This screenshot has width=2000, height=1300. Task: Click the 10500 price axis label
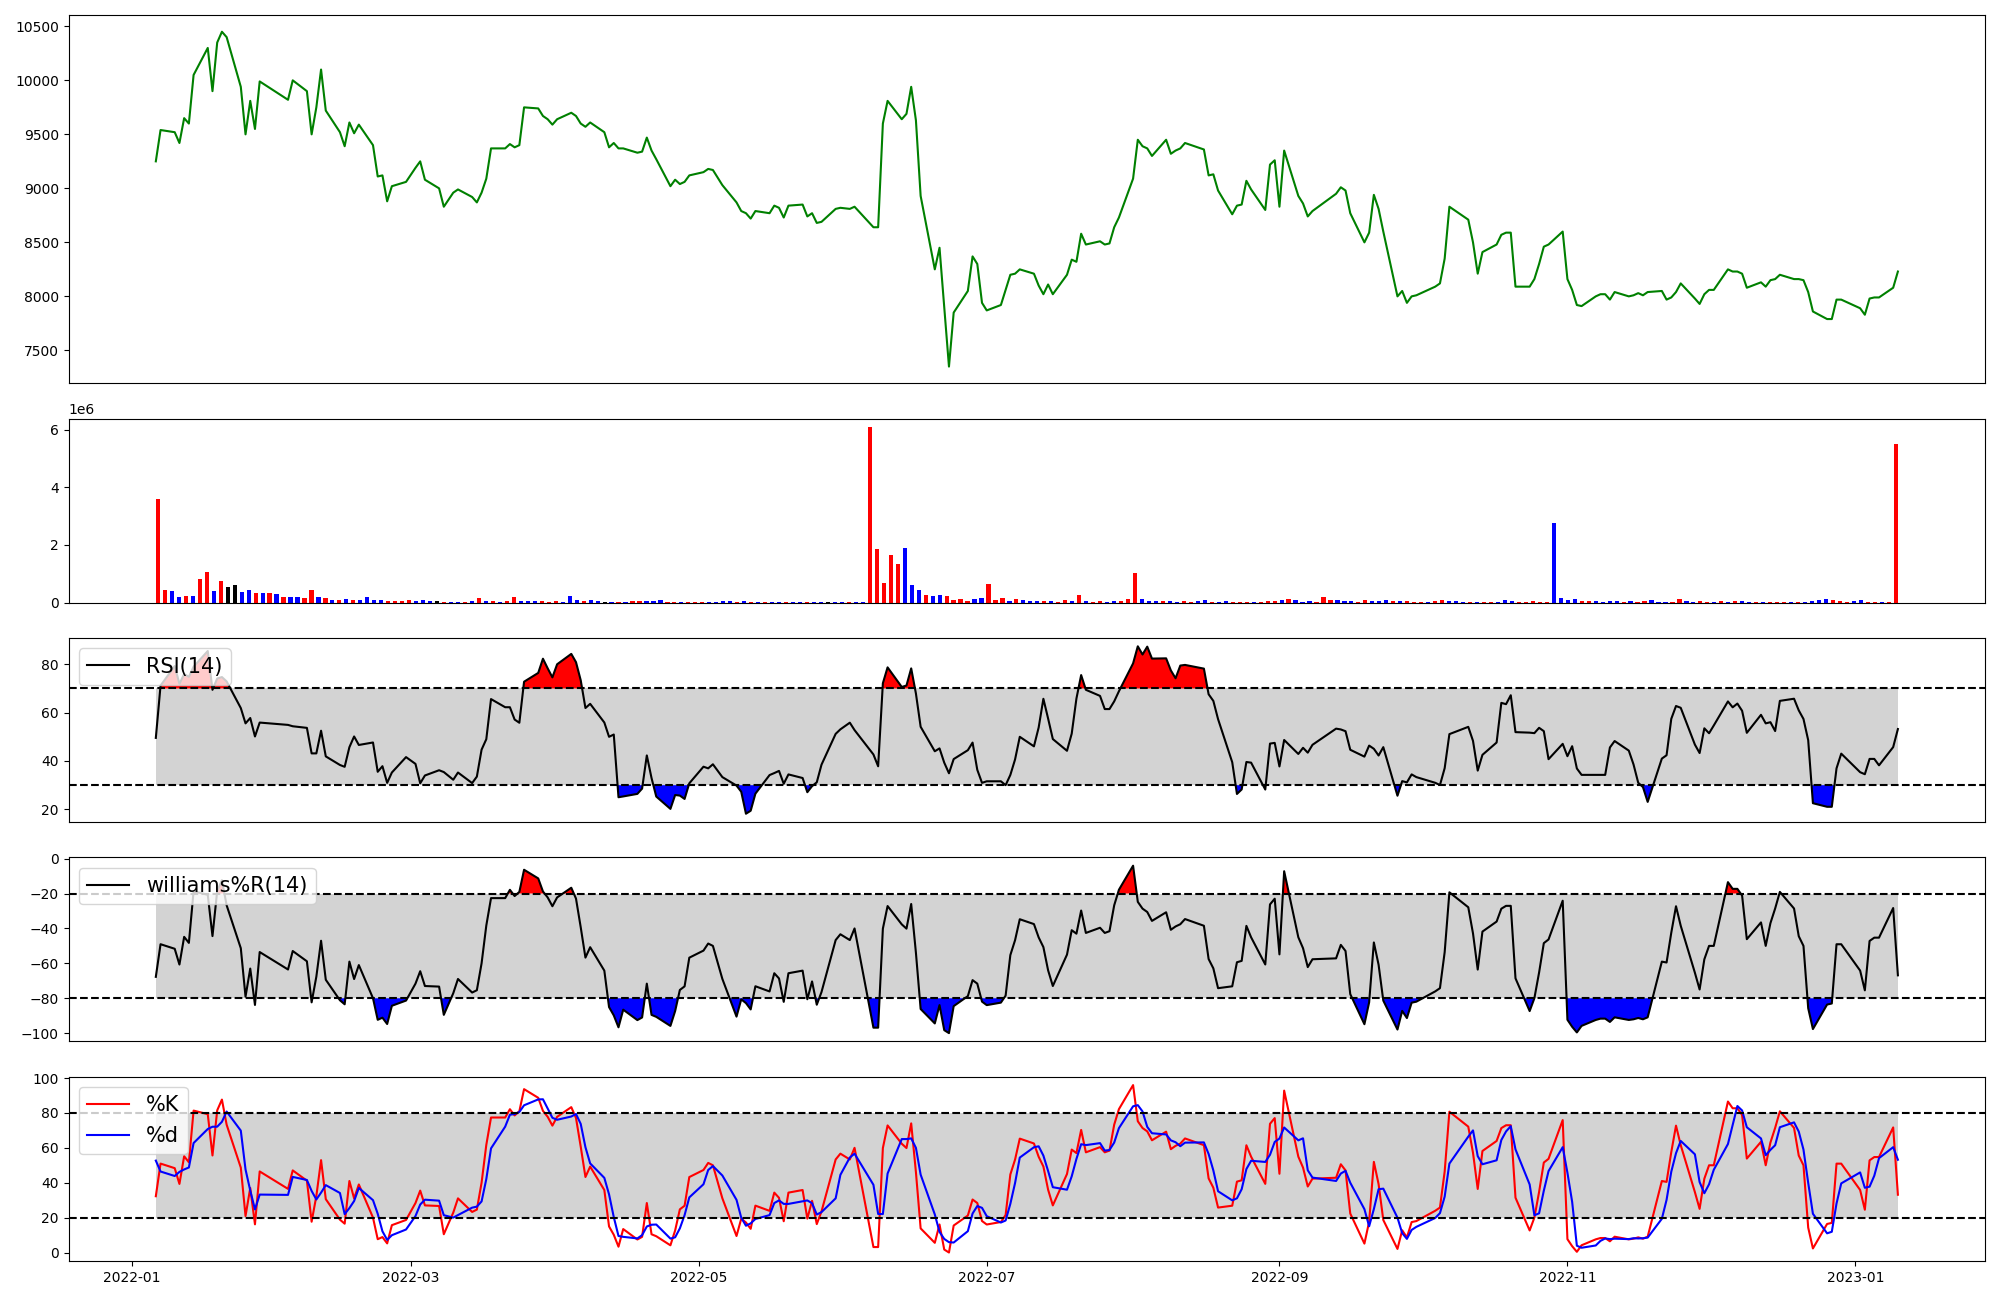point(38,27)
